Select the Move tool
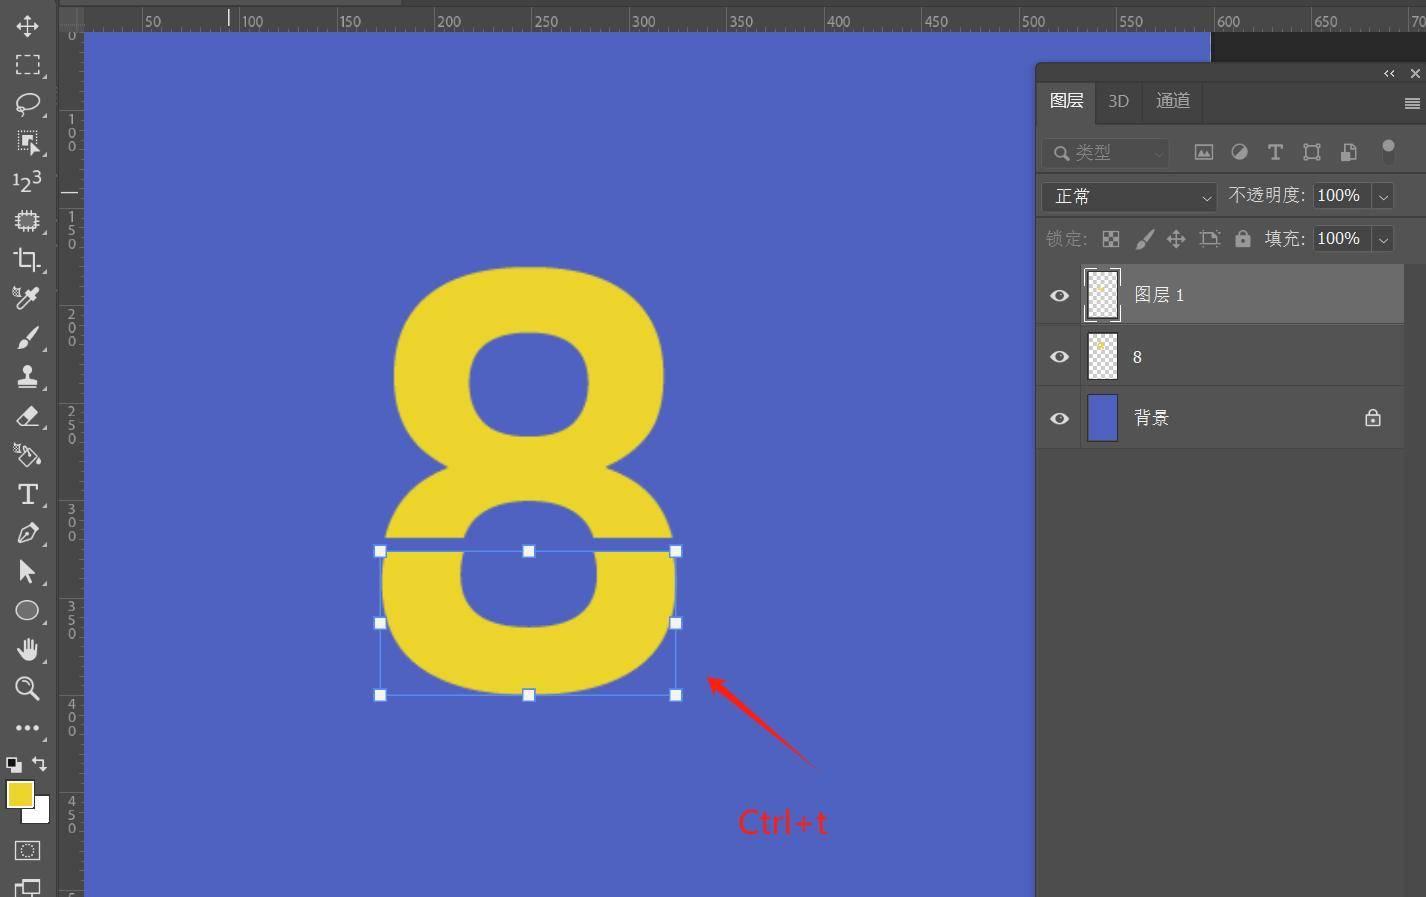This screenshot has width=1426, height=897. [27, 26]
